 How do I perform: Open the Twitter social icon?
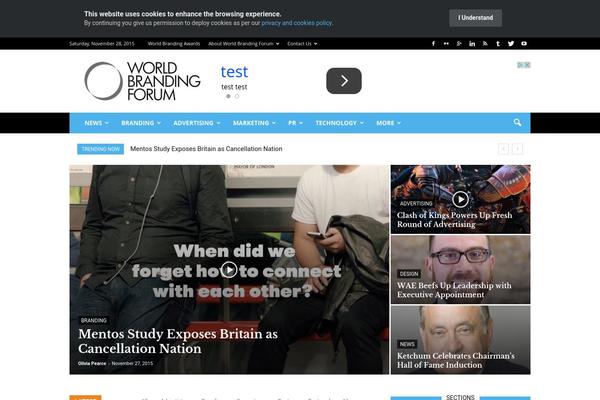[511, 44]
